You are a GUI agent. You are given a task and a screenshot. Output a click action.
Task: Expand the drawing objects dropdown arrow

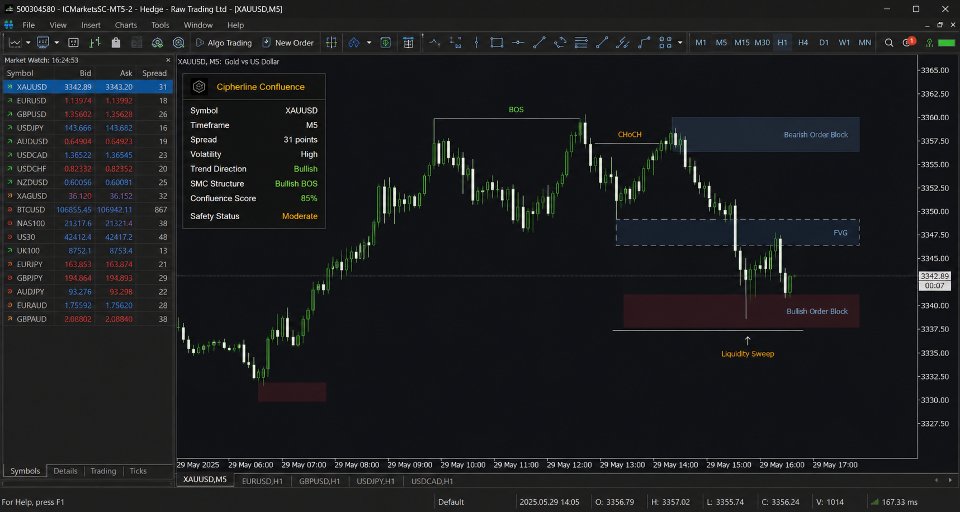[x=680, y=43]
